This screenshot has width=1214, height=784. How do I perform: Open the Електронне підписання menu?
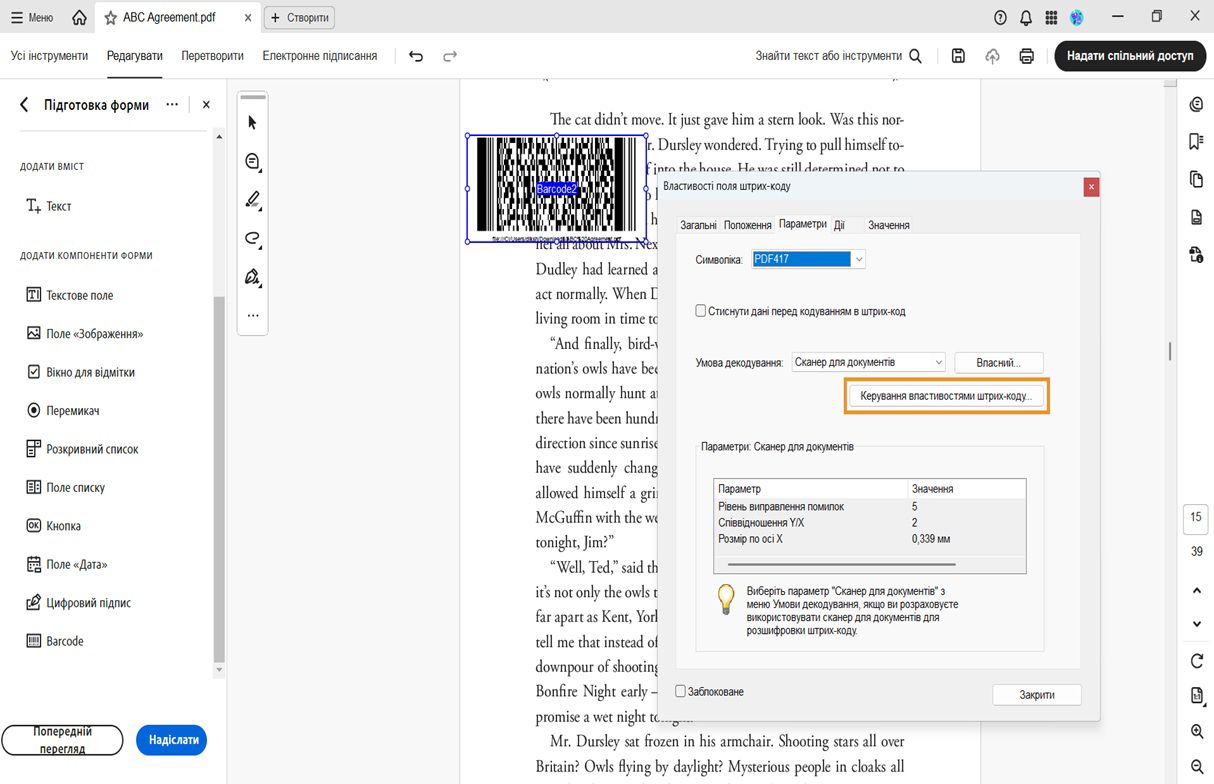320,56
